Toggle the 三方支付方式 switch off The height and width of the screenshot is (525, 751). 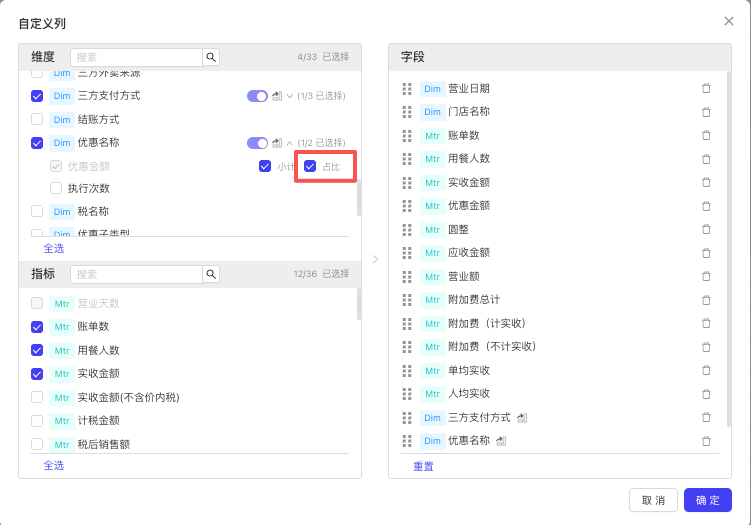(257, 96)
